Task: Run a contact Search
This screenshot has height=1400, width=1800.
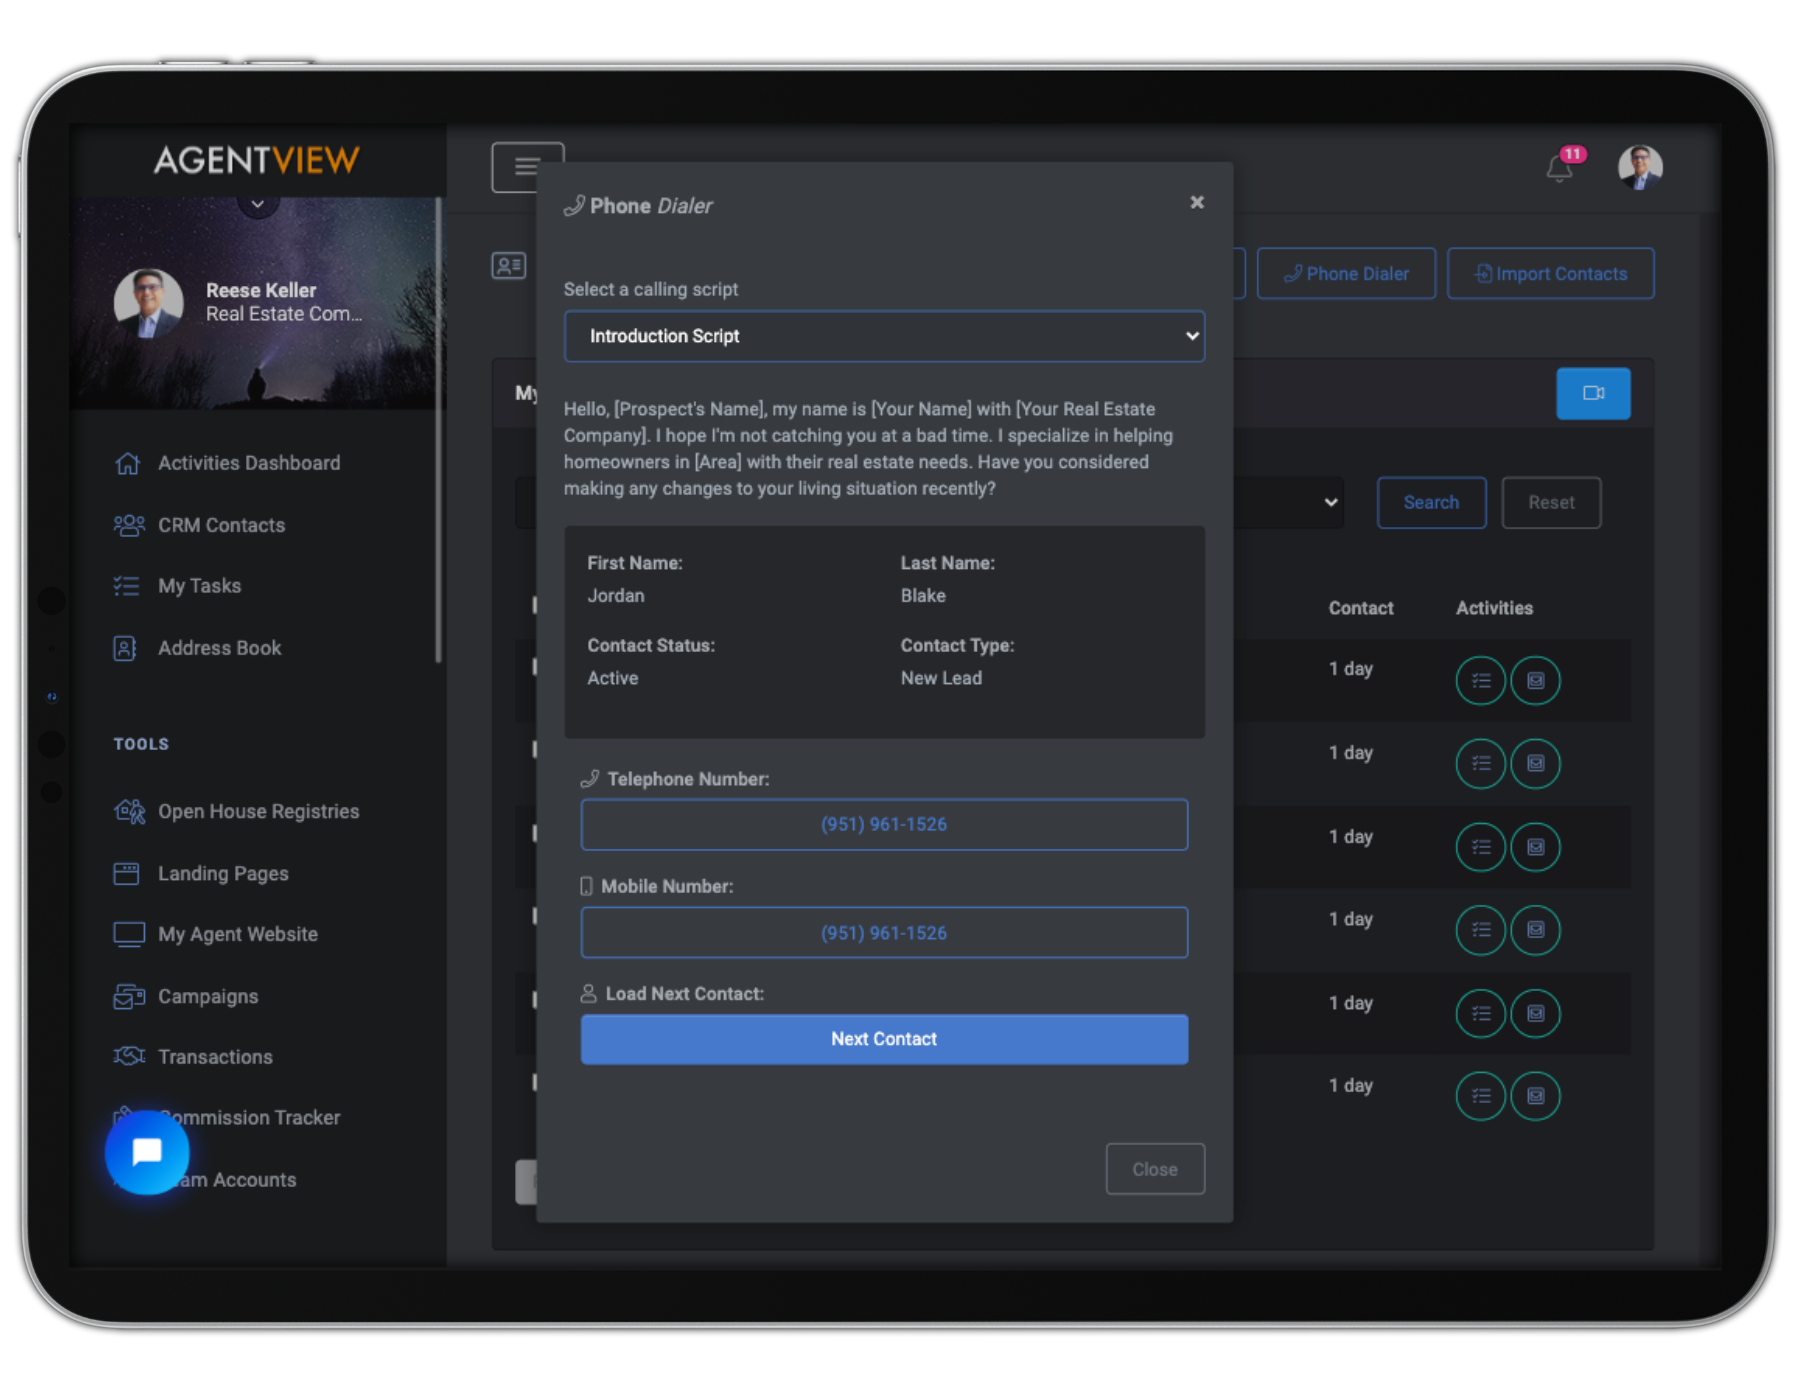Action: (1431, 502)
